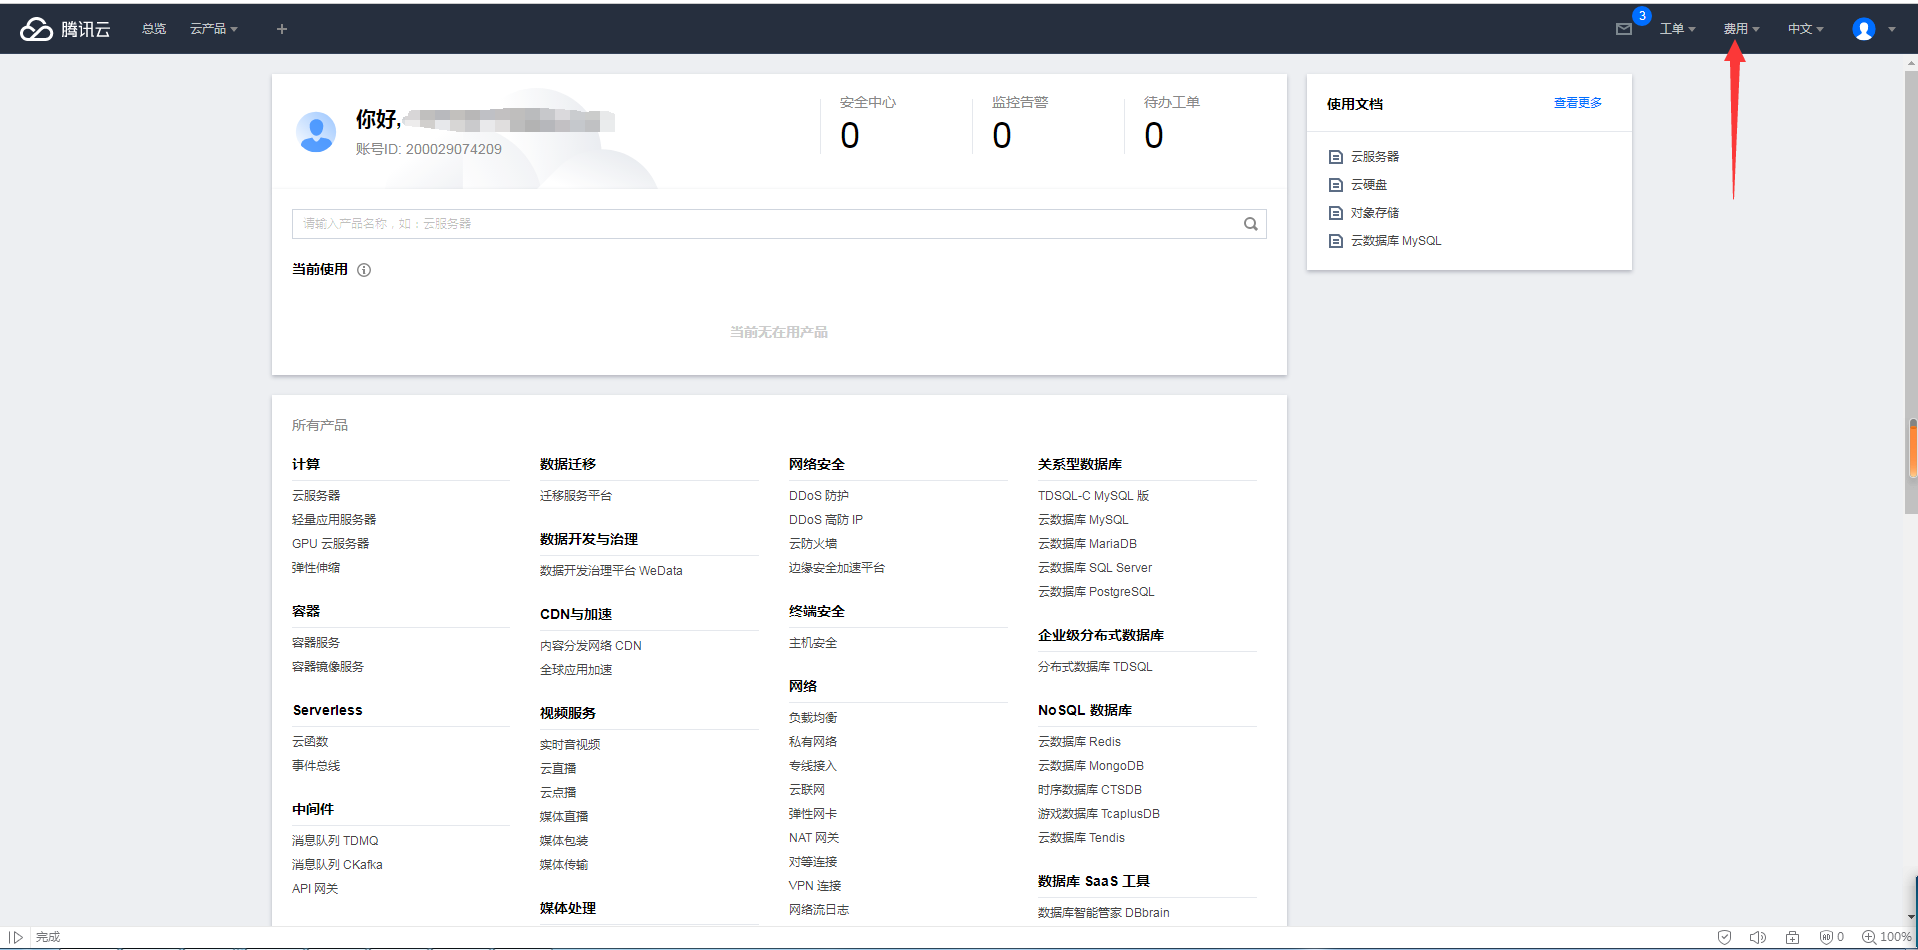Open 全球应用加速 product
The image size is (1918, 950).
click(576, 670)
